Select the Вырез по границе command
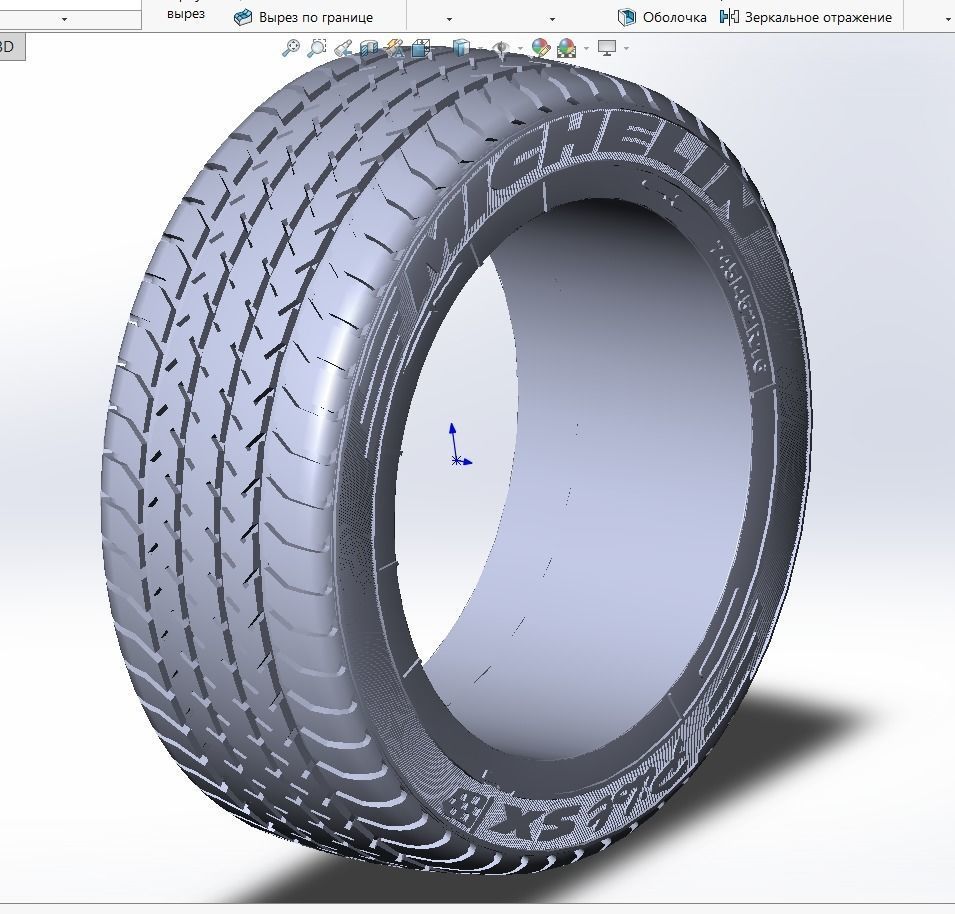The image size is (955, 914). (315, 18)
